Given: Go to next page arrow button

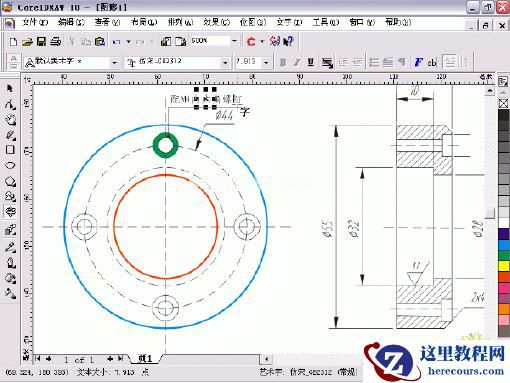Looking at the screenshot, I should point(110,359).
